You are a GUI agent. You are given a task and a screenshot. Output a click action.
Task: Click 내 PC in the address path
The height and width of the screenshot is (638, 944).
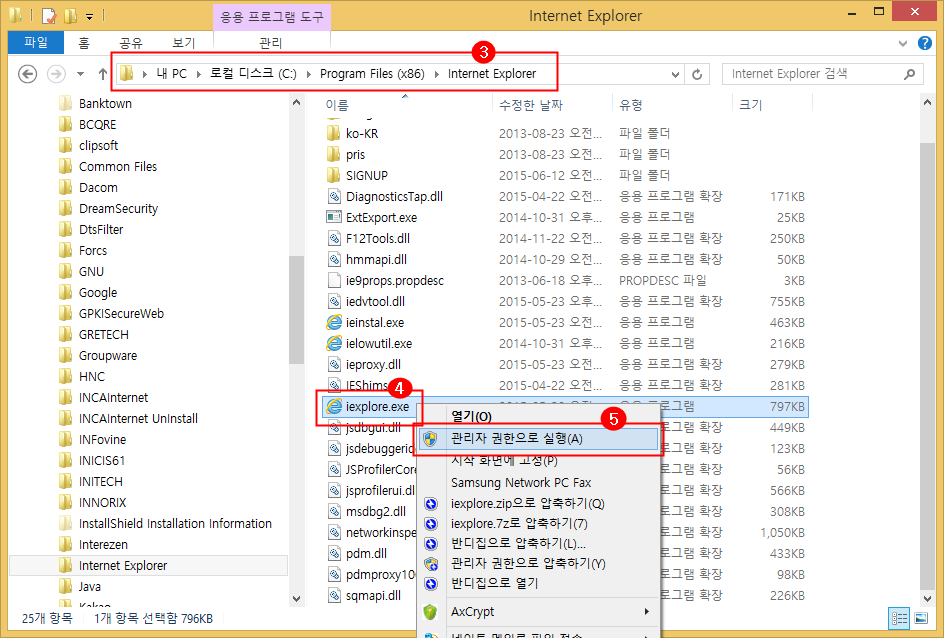(x=172, y=73)
